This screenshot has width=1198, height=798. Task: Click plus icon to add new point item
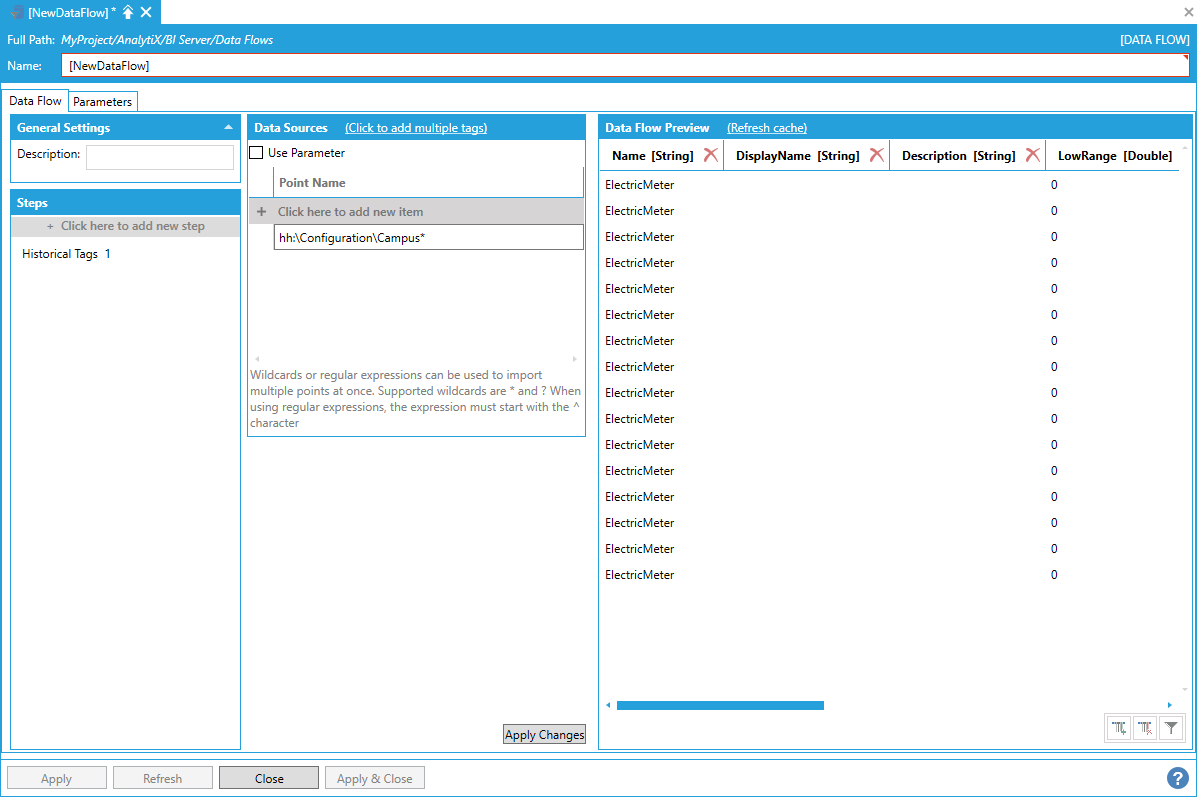point(262,212)
